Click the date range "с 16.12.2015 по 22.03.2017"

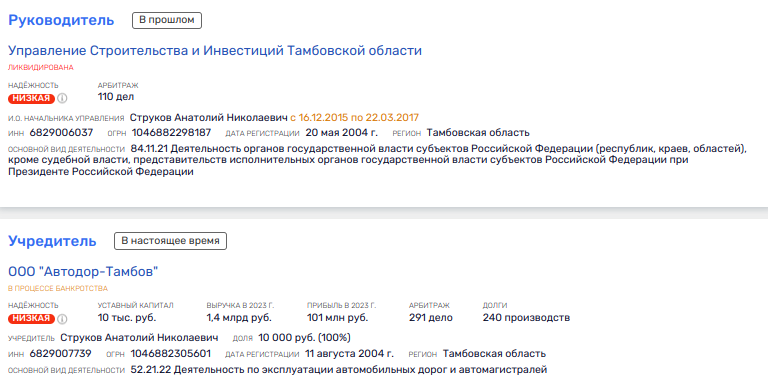355,118
